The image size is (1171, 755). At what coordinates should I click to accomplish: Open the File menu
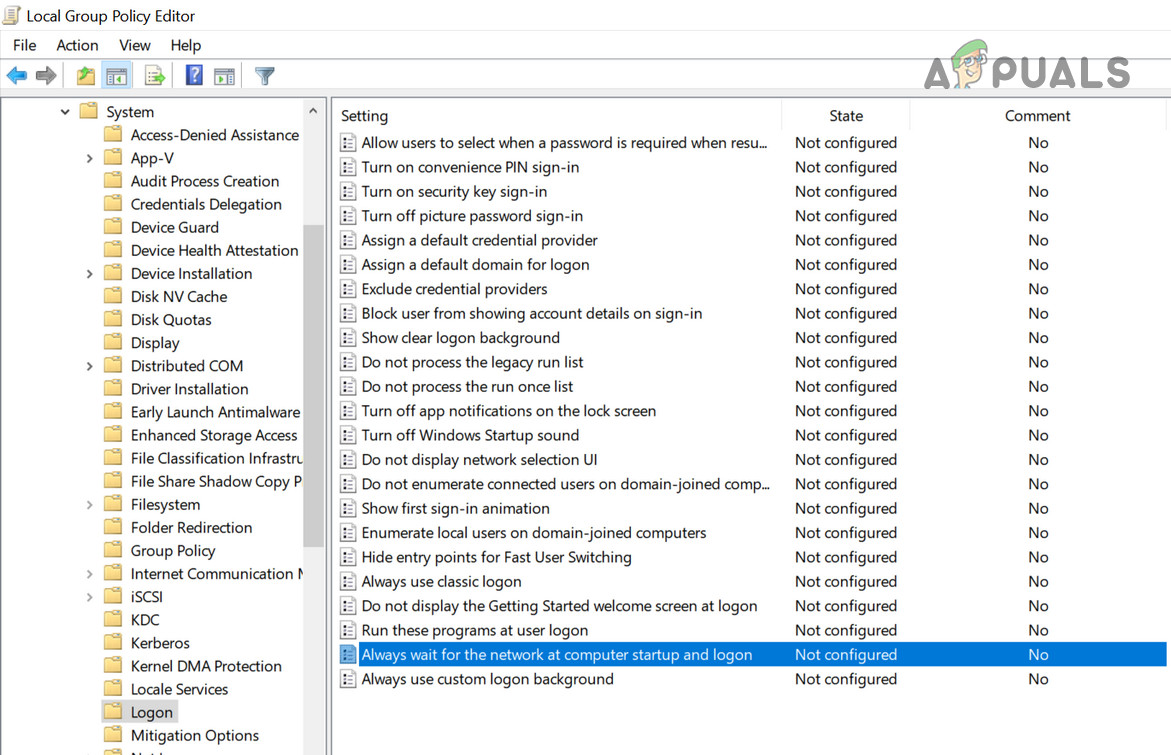click(24, 45)
